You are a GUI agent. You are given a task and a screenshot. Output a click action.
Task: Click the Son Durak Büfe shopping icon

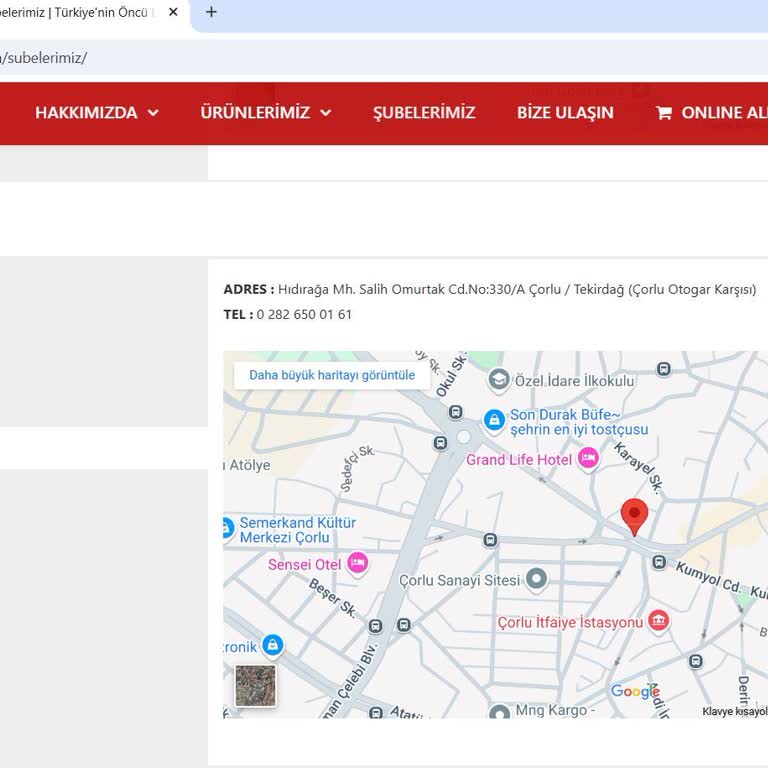494,420
